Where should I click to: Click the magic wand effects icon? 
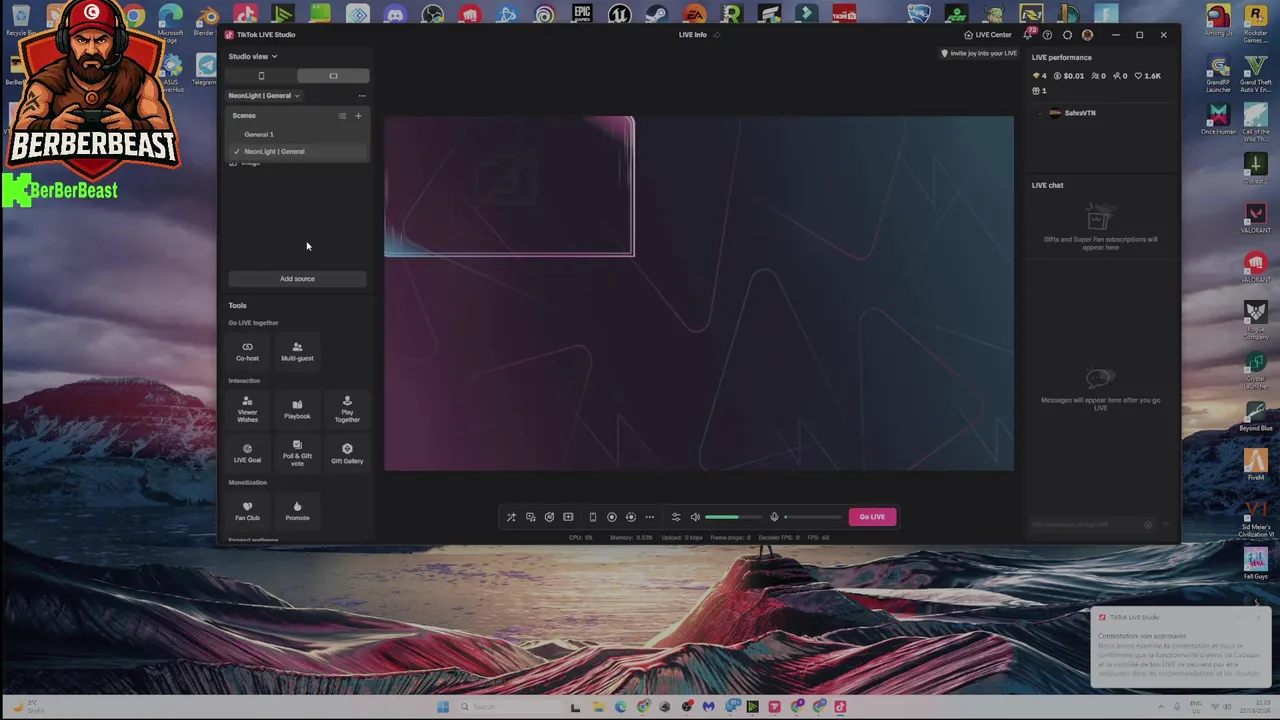coord(511,517)
